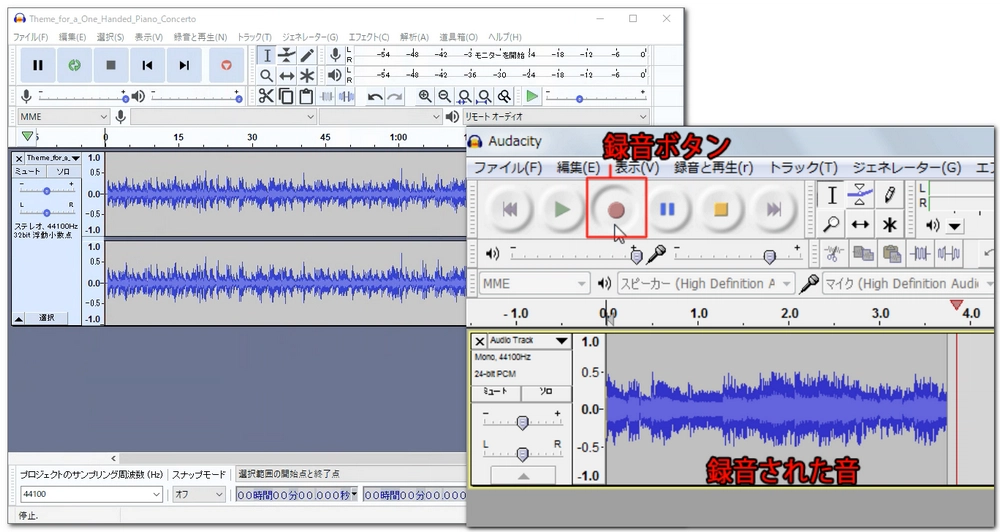Click the Cut scissors icon in back window
The image size is (1000, 532).
tap(266, 96)
